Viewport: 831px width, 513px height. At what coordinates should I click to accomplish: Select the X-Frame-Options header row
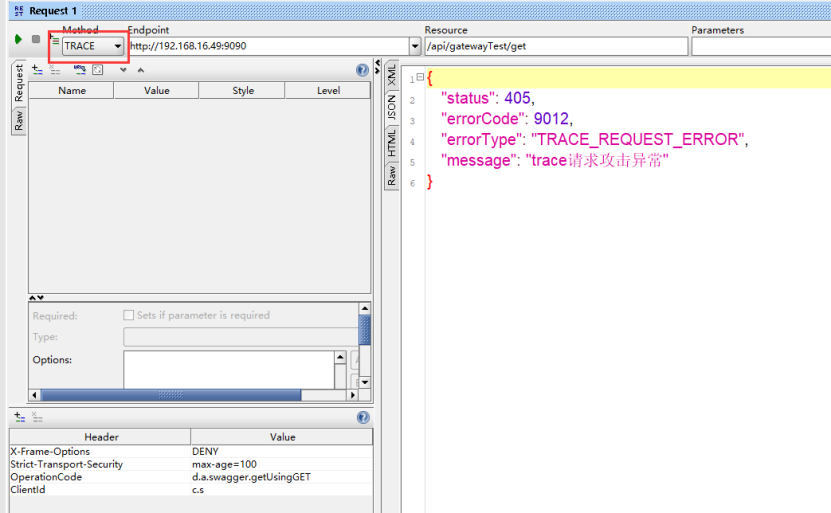tap(100, 451)
